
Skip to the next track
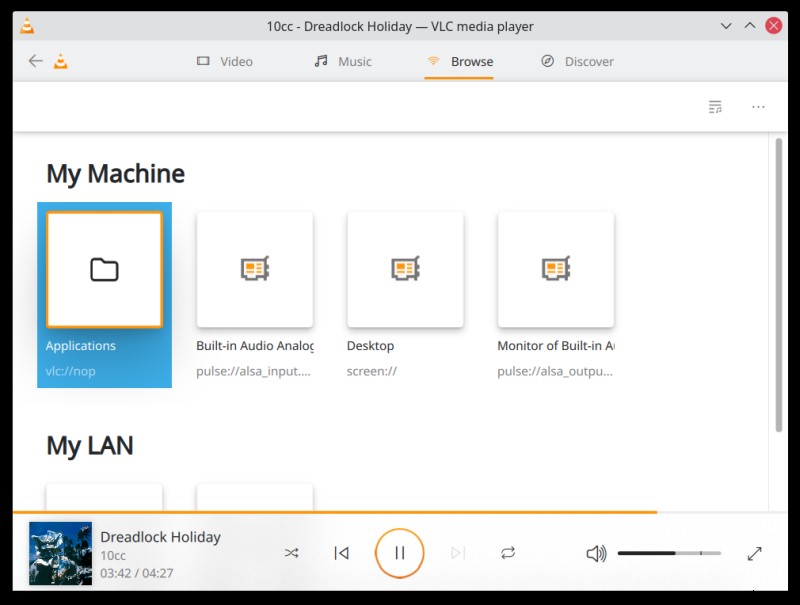[458, 553]
